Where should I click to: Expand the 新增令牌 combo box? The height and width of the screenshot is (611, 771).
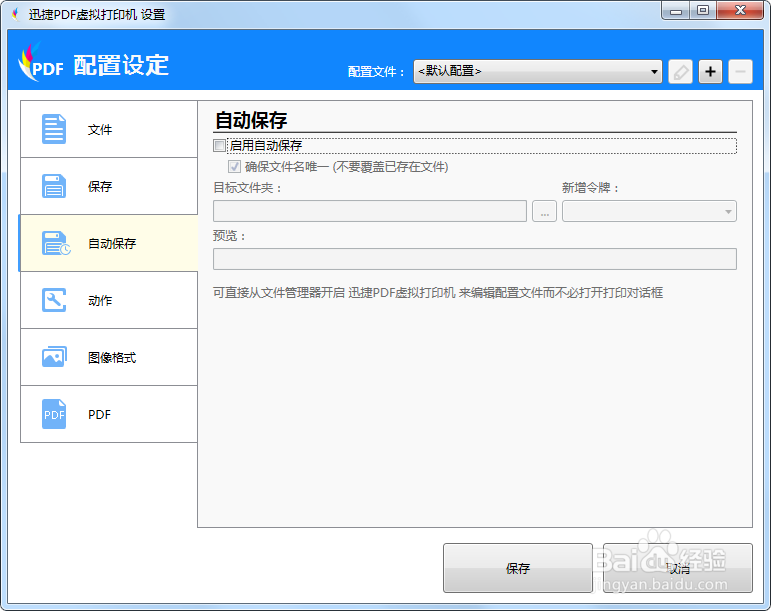coord(649,211)
